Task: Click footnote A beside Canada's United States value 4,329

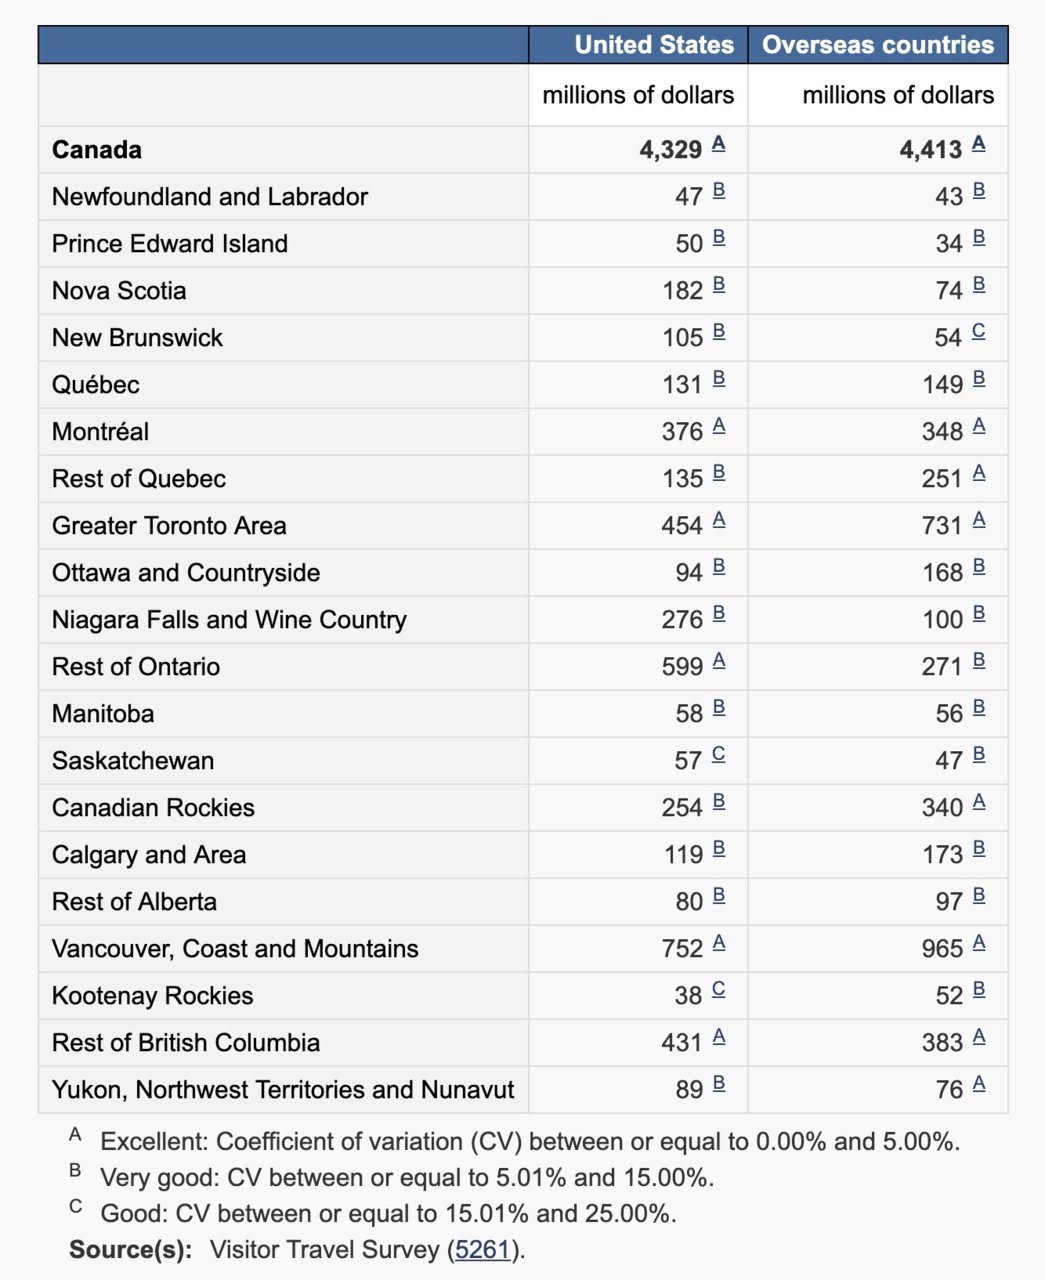Action: click(x=718, y=144)
